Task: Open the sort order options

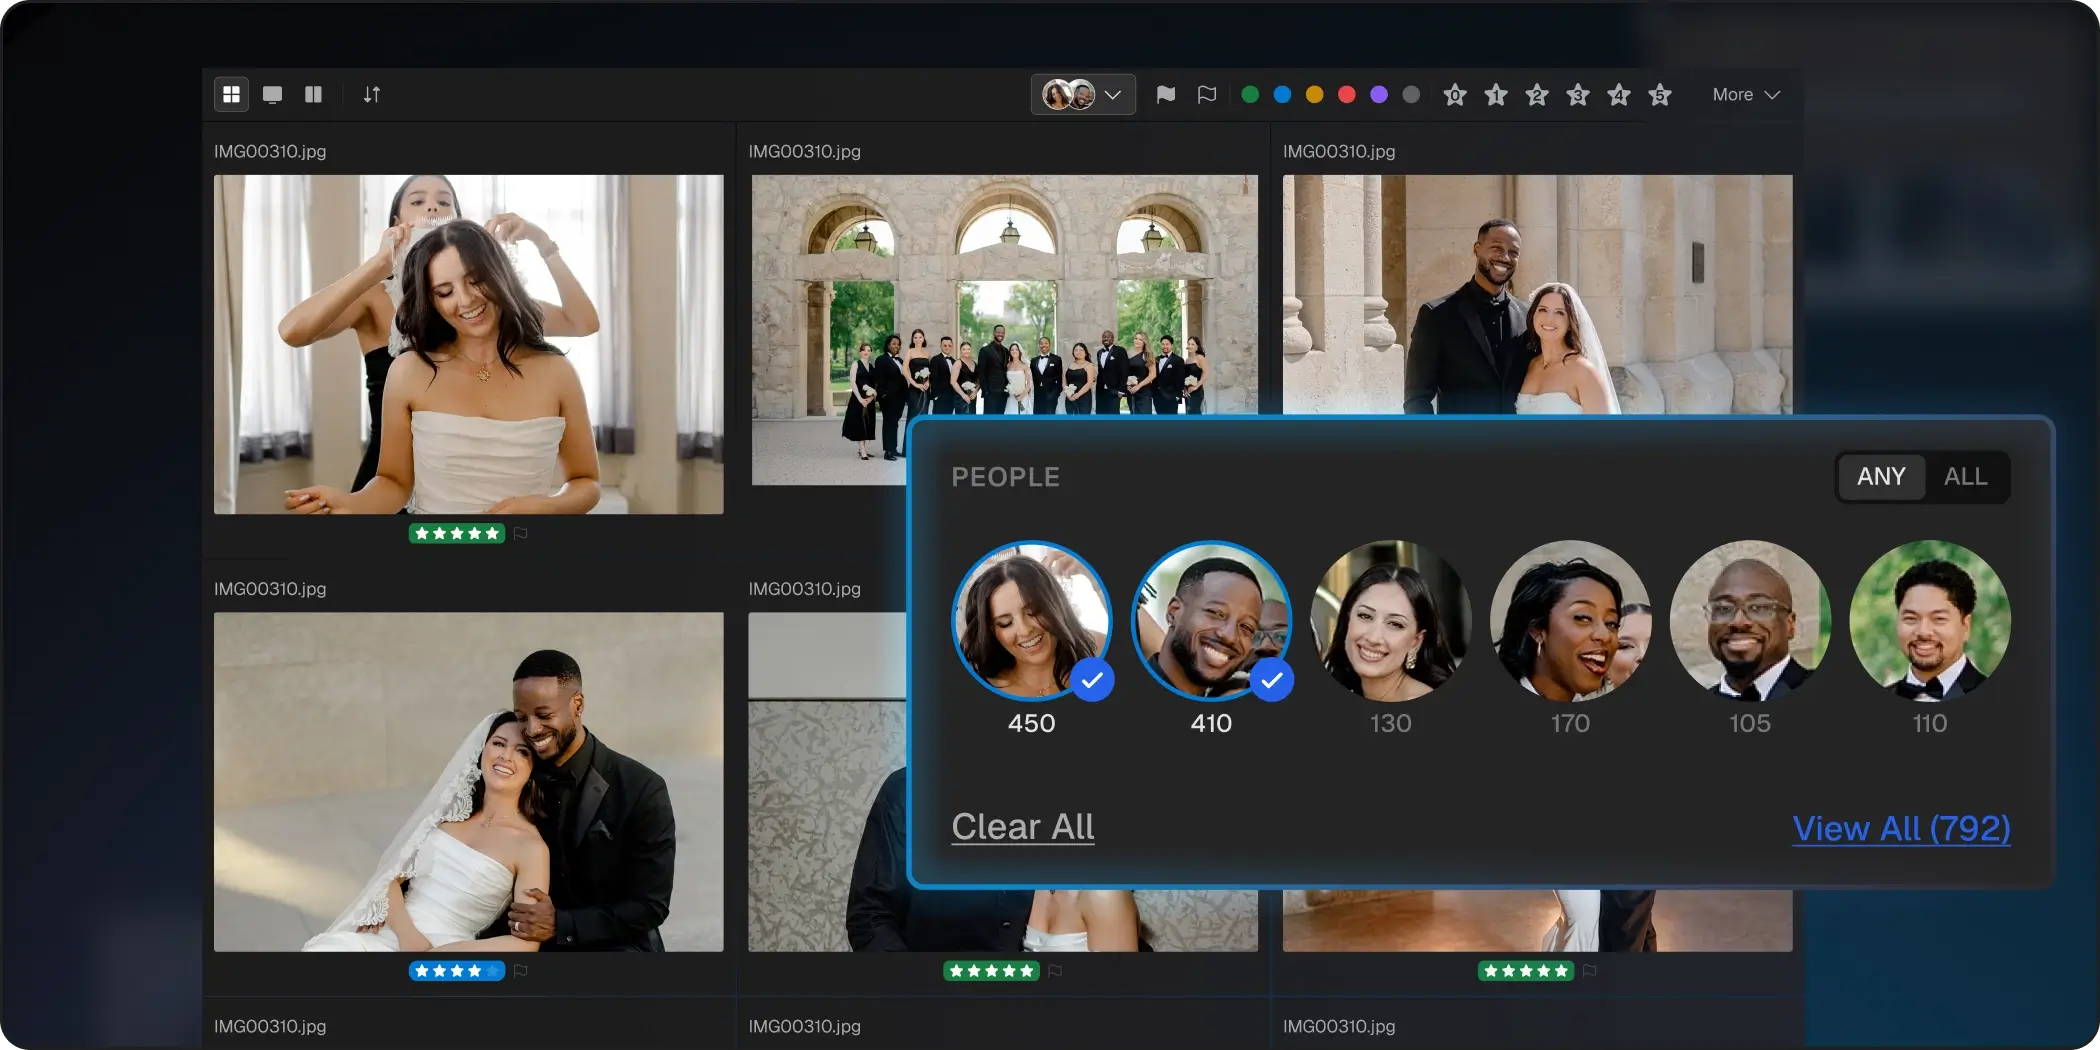Action: tap(372, 94)
